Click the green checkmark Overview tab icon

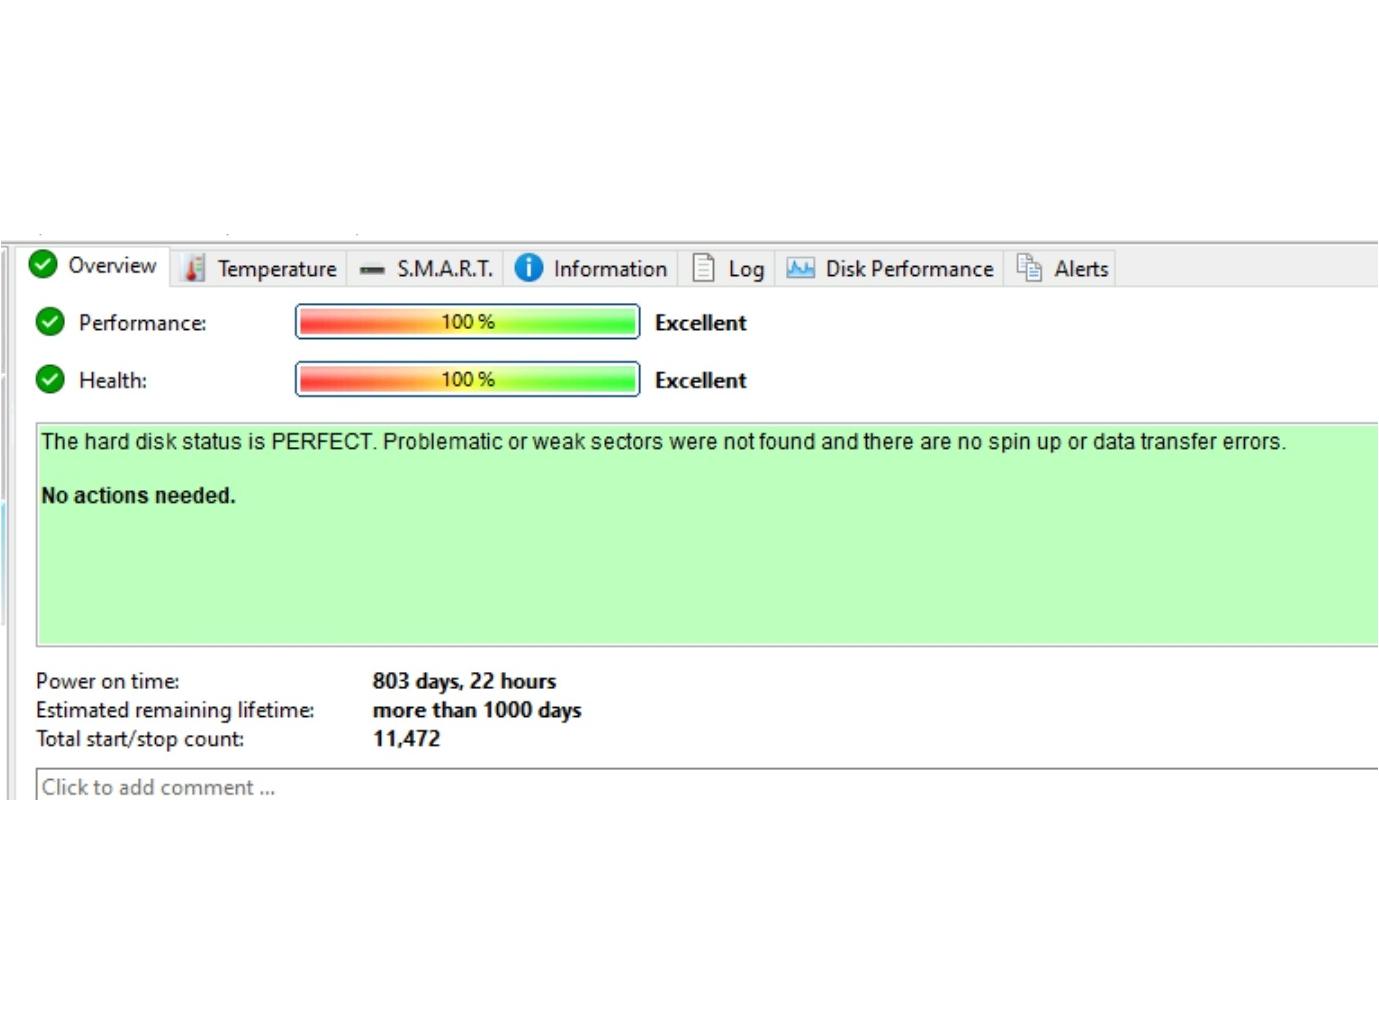43,265
